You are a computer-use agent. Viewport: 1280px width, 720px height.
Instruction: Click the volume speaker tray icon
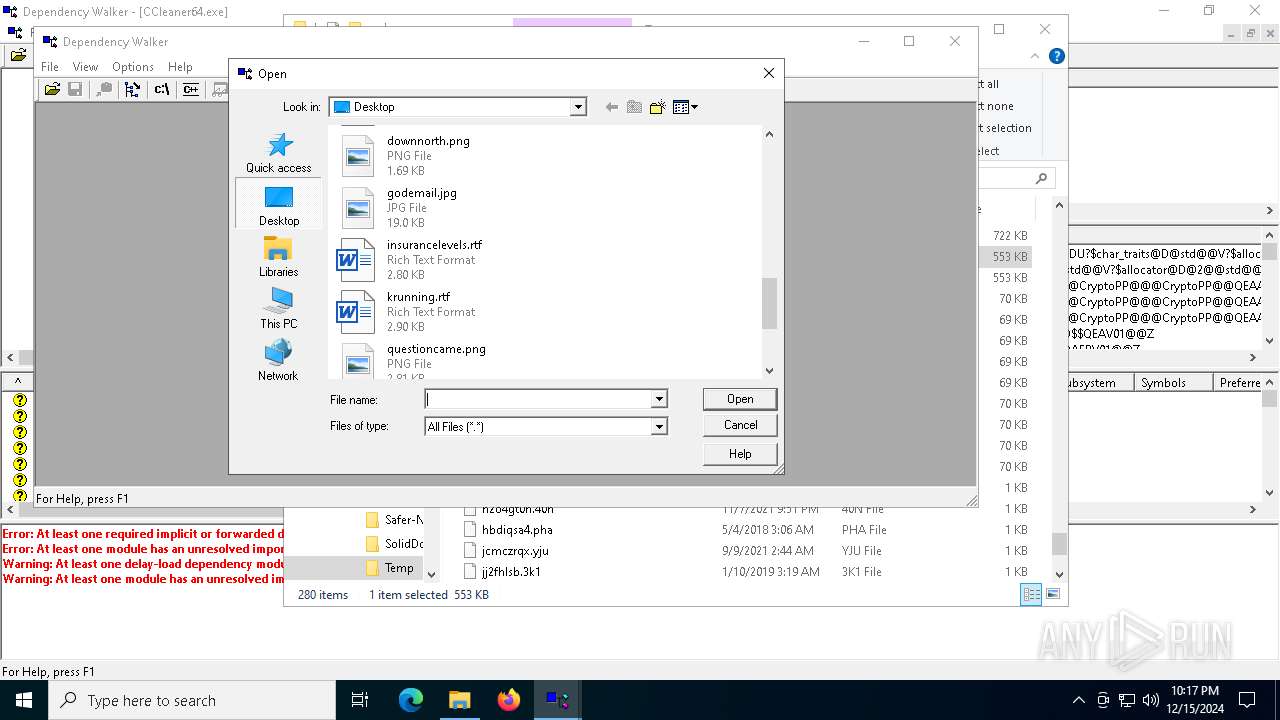pos(1150,700)
